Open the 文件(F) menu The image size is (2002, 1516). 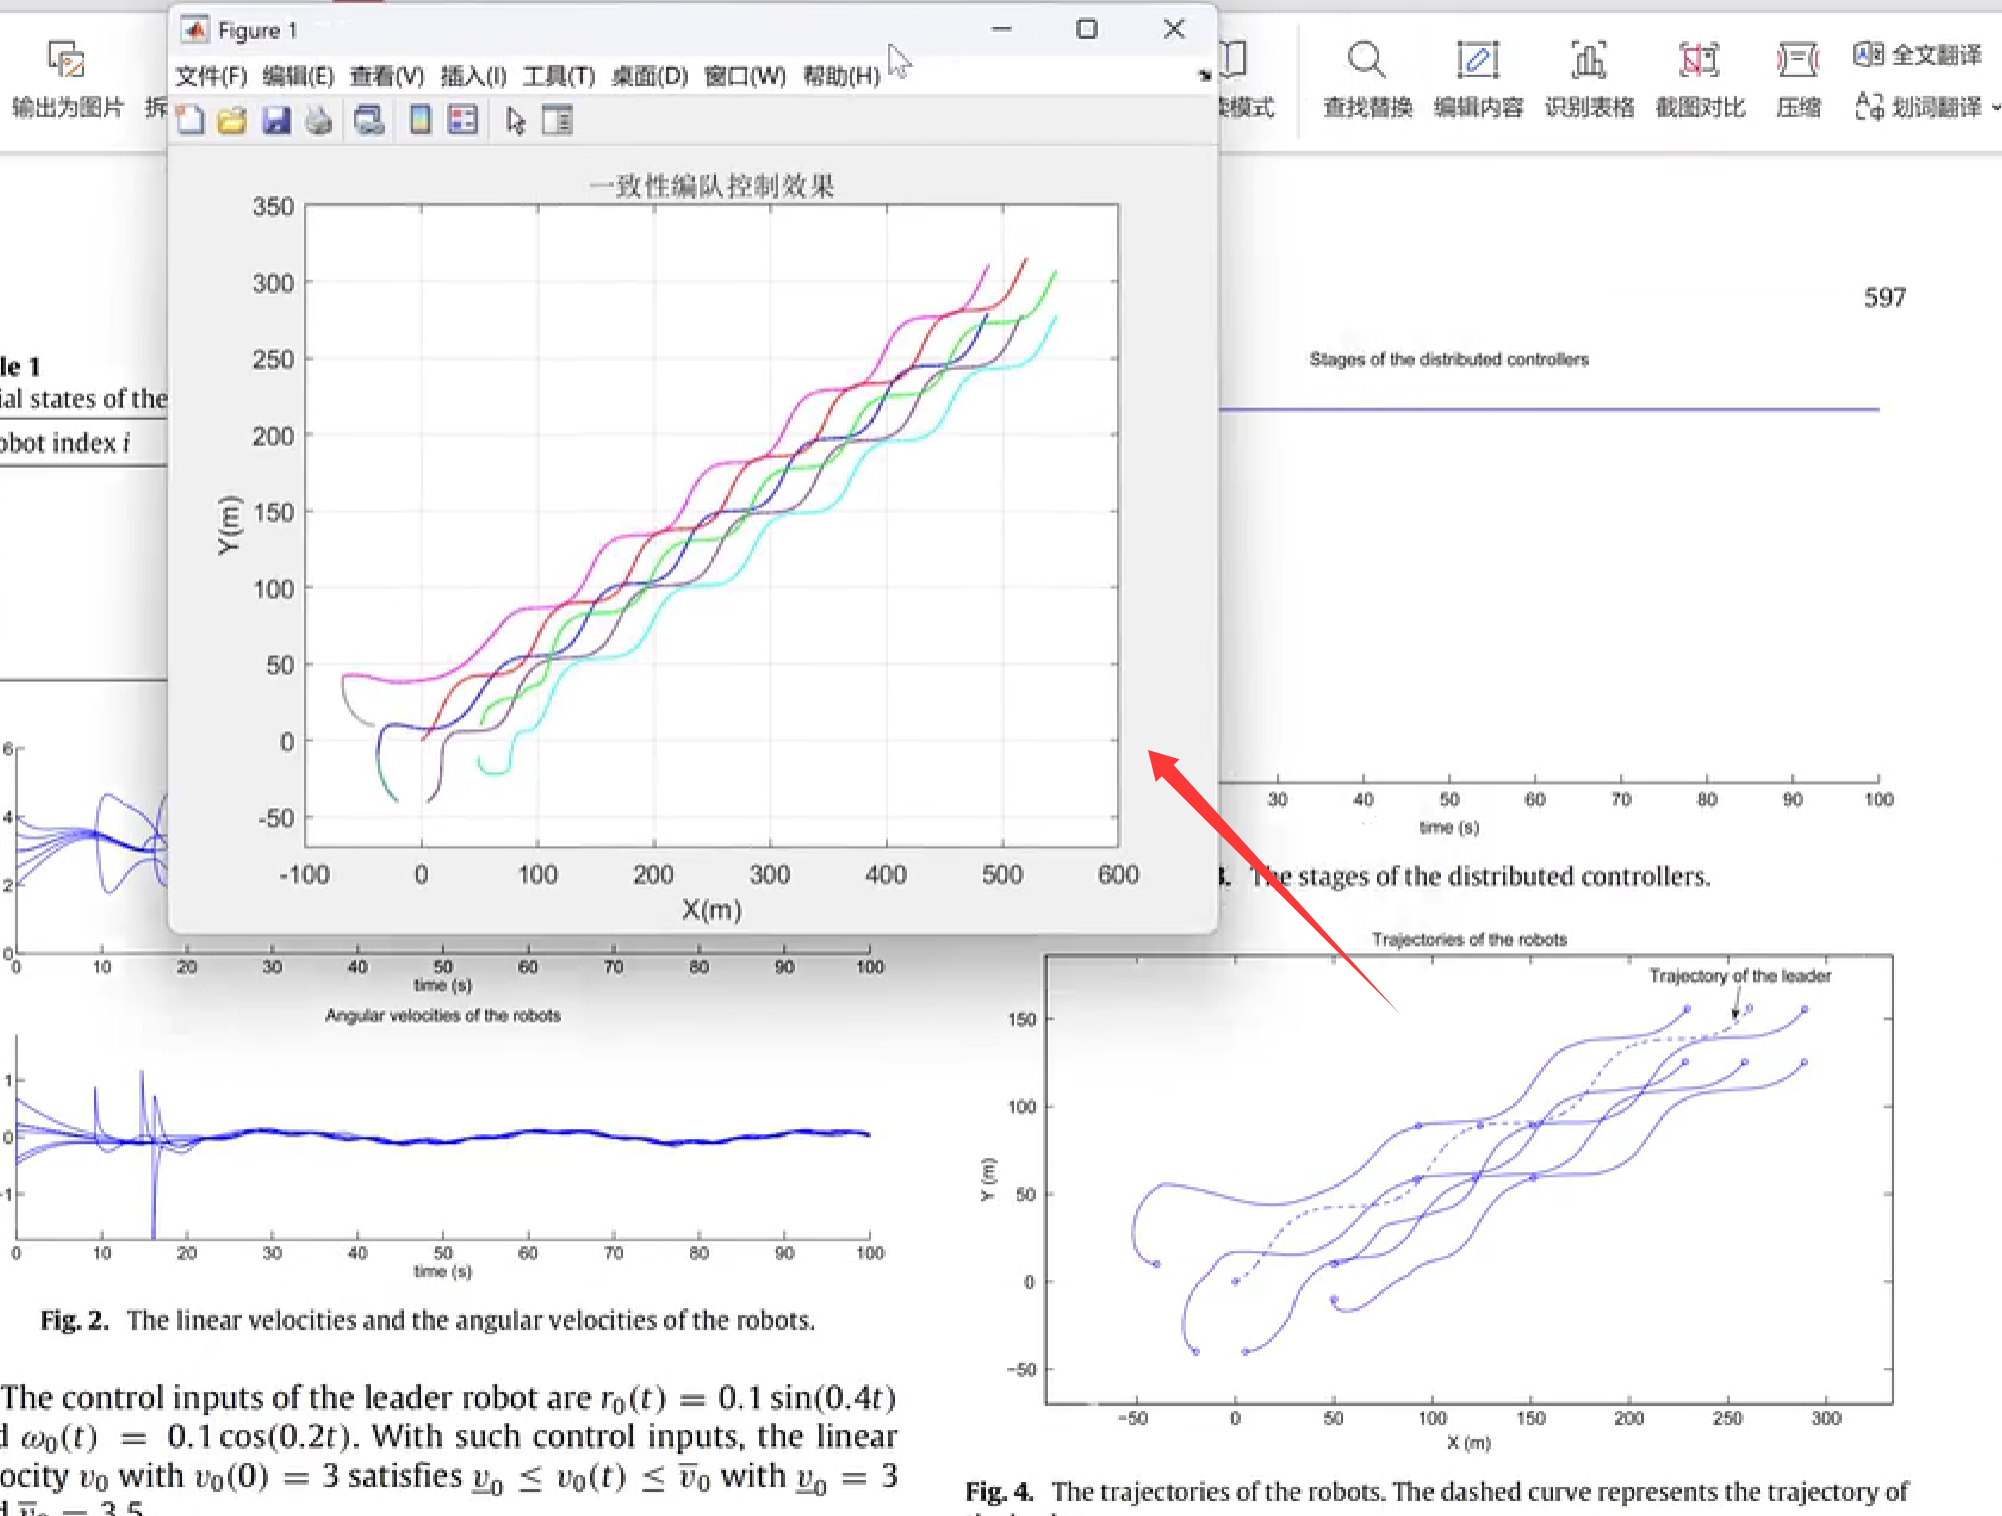(x=210, y=76)
